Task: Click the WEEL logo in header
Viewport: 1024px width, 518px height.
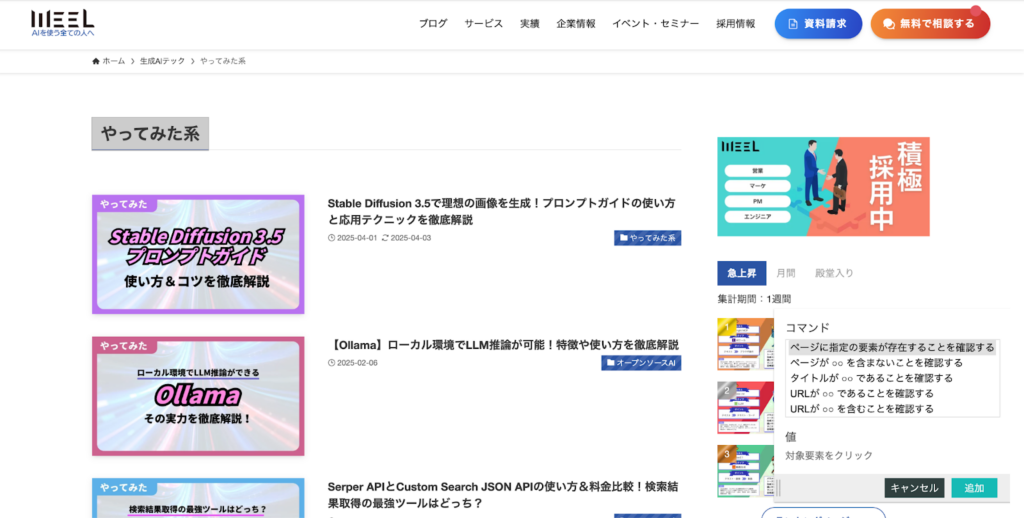Action: coord(63,23)
